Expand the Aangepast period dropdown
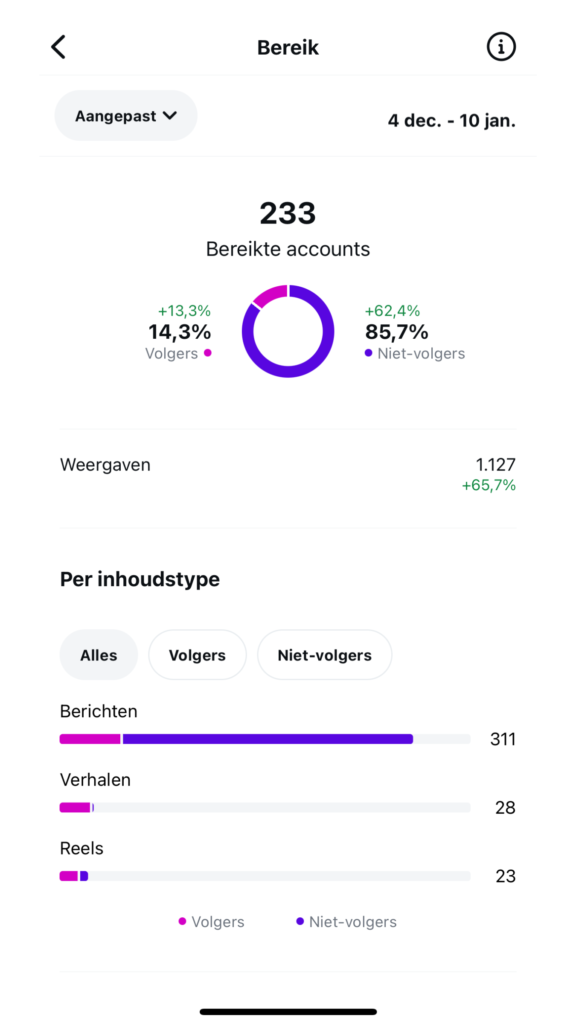The height and width of the screenshot is (1024, 576). point(126,116)
